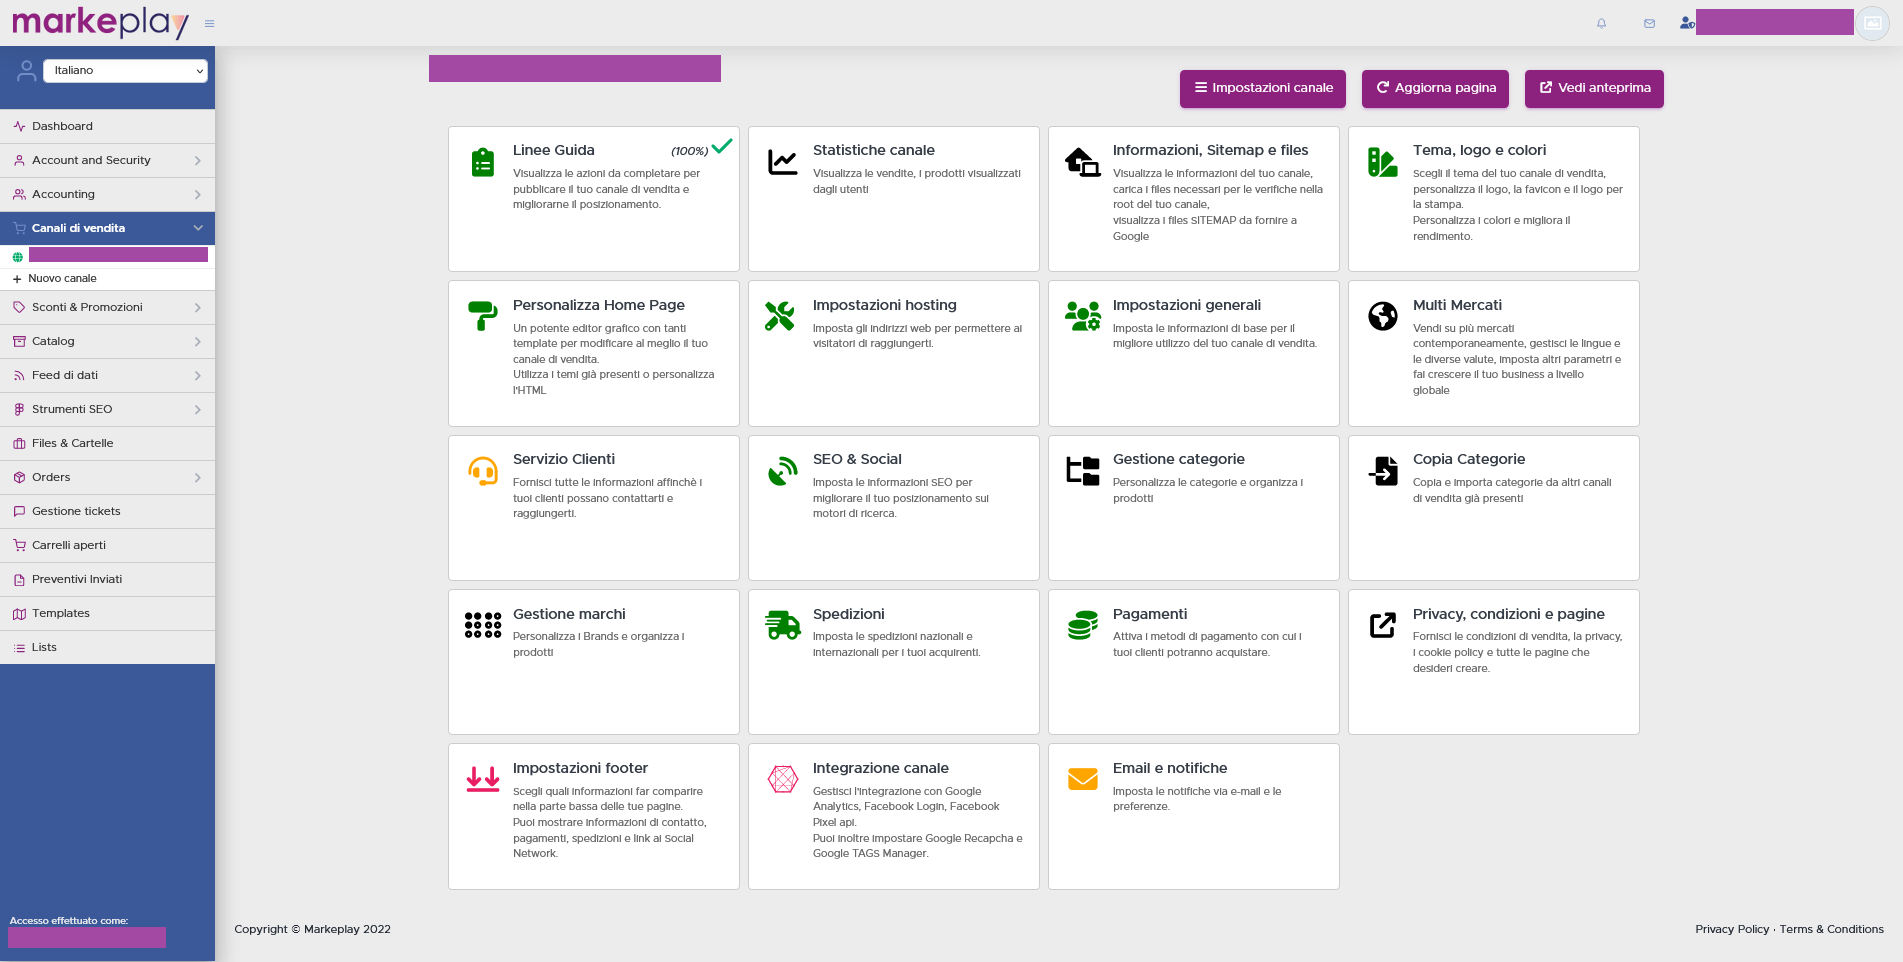The image size is (1903, 962).
Task: Click the notifications bell icon
Action: tap(1601, 23)
